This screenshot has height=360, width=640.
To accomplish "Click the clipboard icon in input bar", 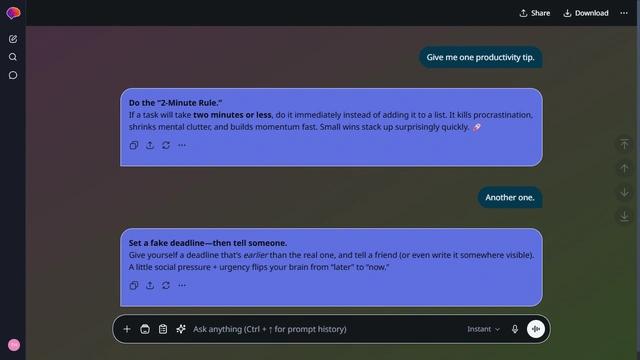I will (163, 329).
